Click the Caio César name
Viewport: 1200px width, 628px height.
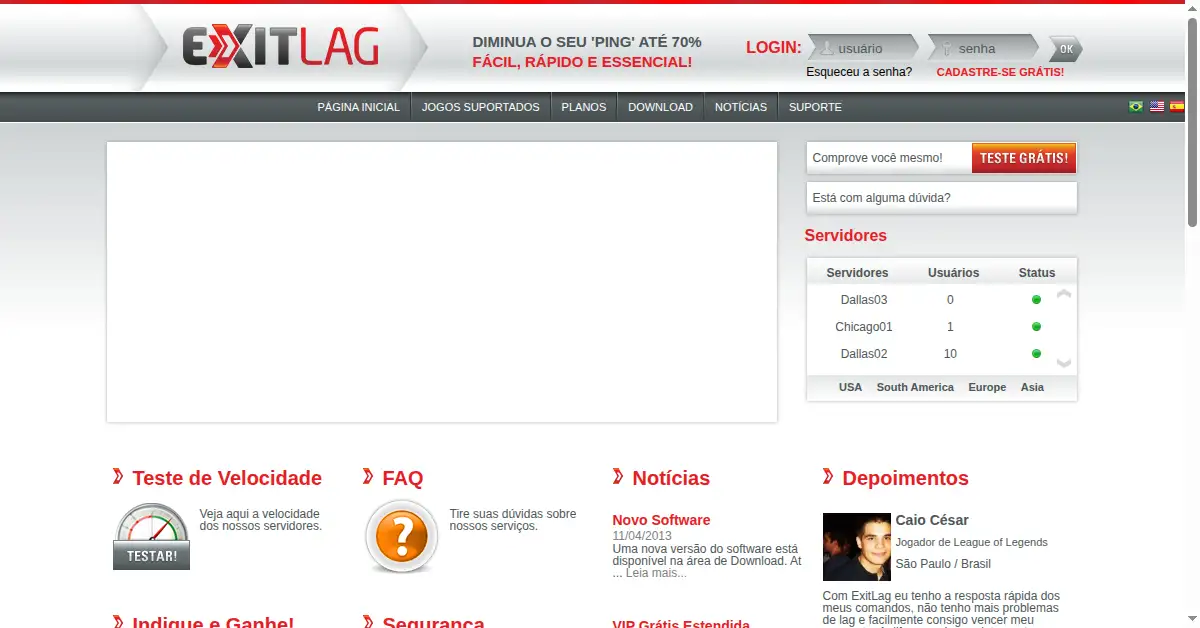coord(932,520)
